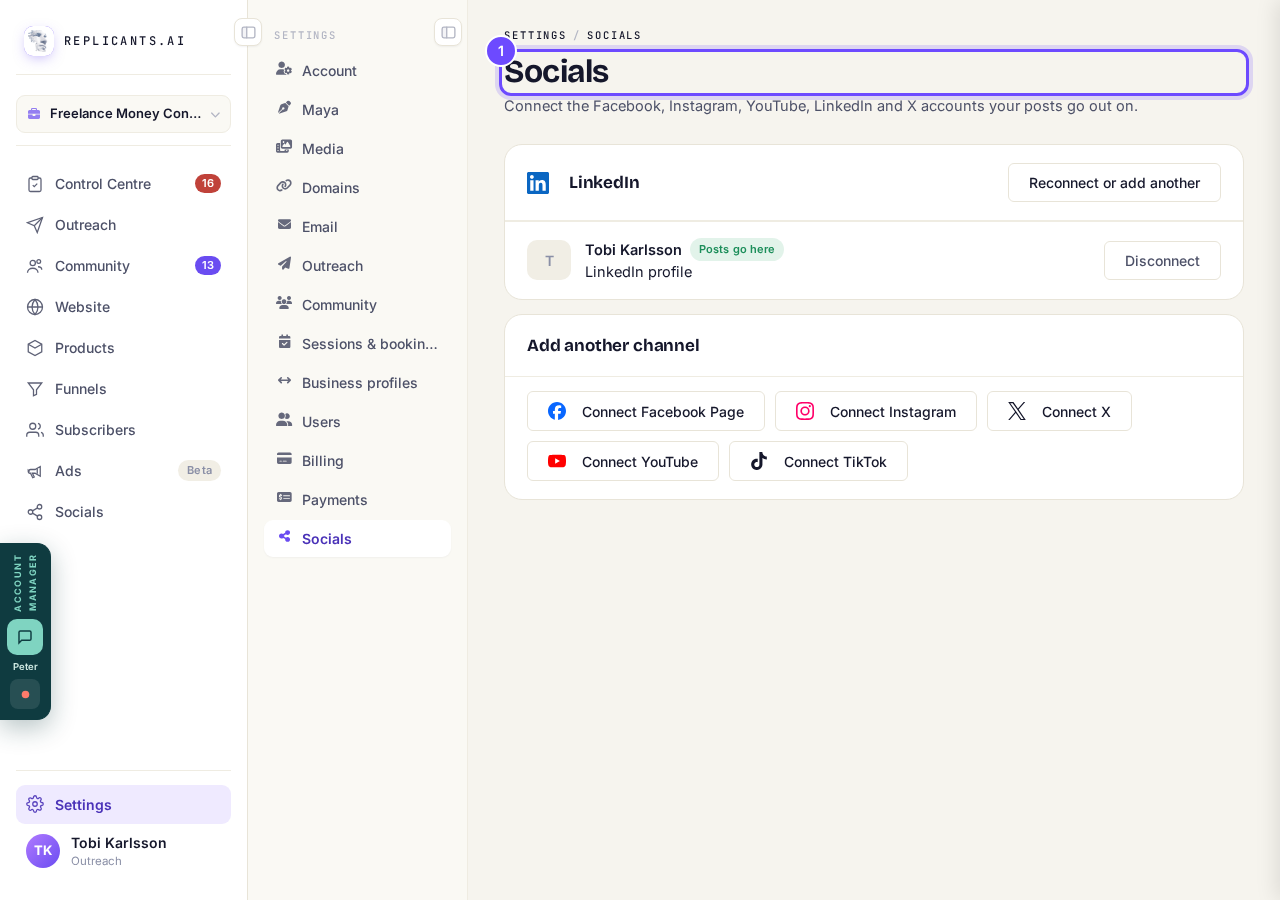
Task: Click the TK user avatar
Action: pyautogui.click(x=43, y=851)
